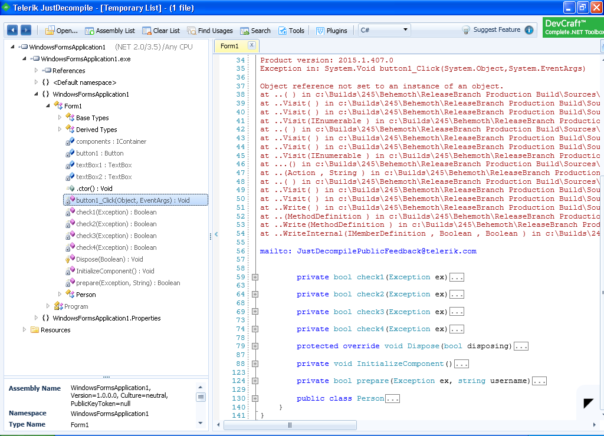Expand the Resources folder node
The image size is (604, 436).
point(24,330)
